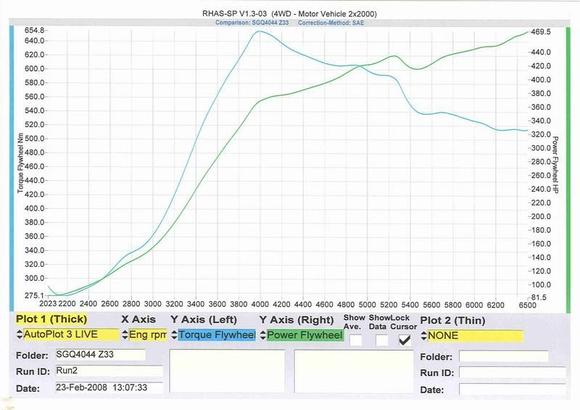Click the Plot 1 Date field
The image size is (580, 410).
click(109, 387)
